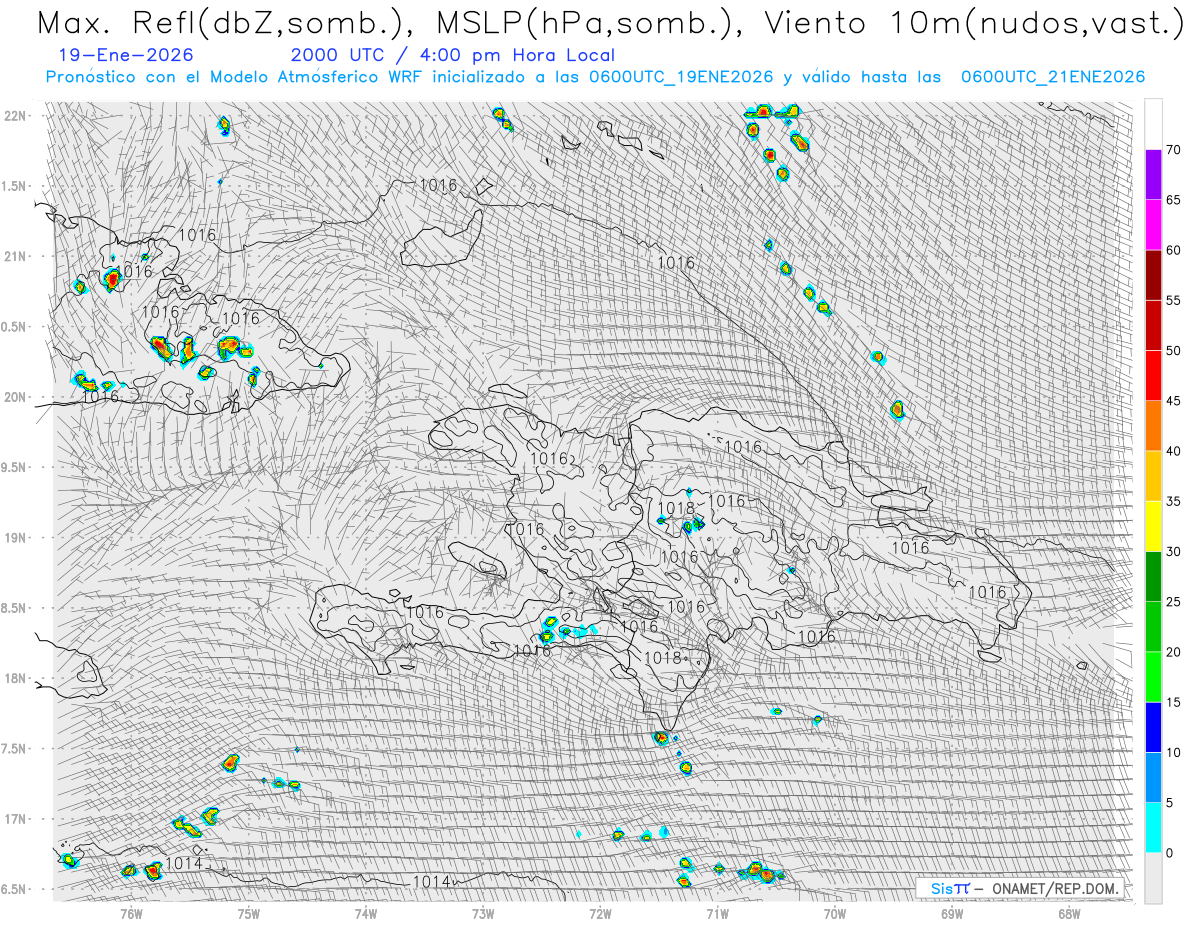
Task: Click the colorbar value '35'
Action: tap(1175, 501)
